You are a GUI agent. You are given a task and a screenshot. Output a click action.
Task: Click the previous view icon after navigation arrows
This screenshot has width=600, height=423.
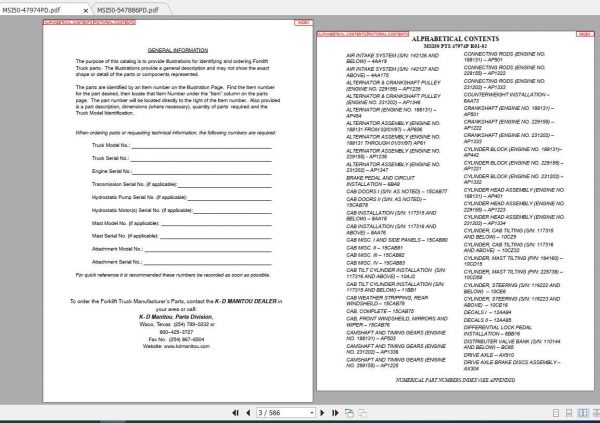click(349, 413)
